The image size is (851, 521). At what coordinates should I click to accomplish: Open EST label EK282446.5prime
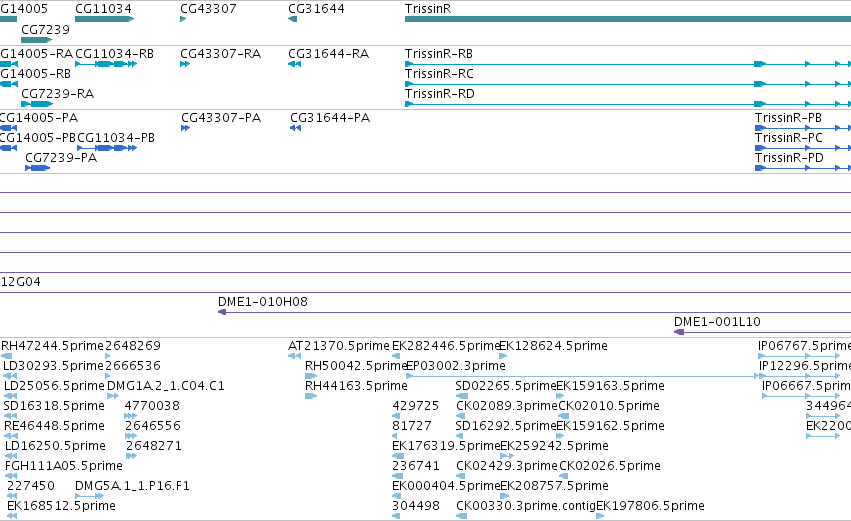(446, 346)
